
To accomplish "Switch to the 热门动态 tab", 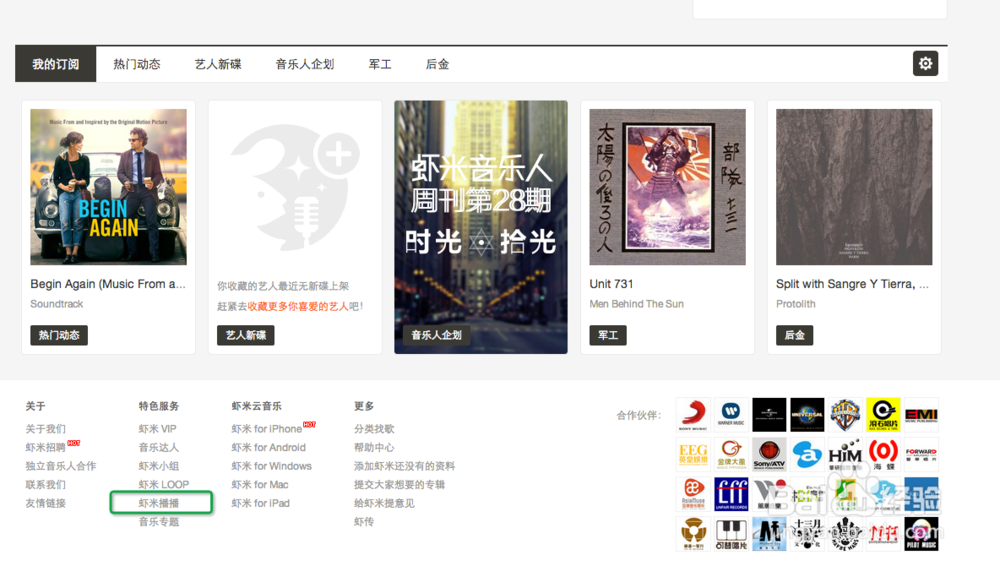I will pos(136,64).
